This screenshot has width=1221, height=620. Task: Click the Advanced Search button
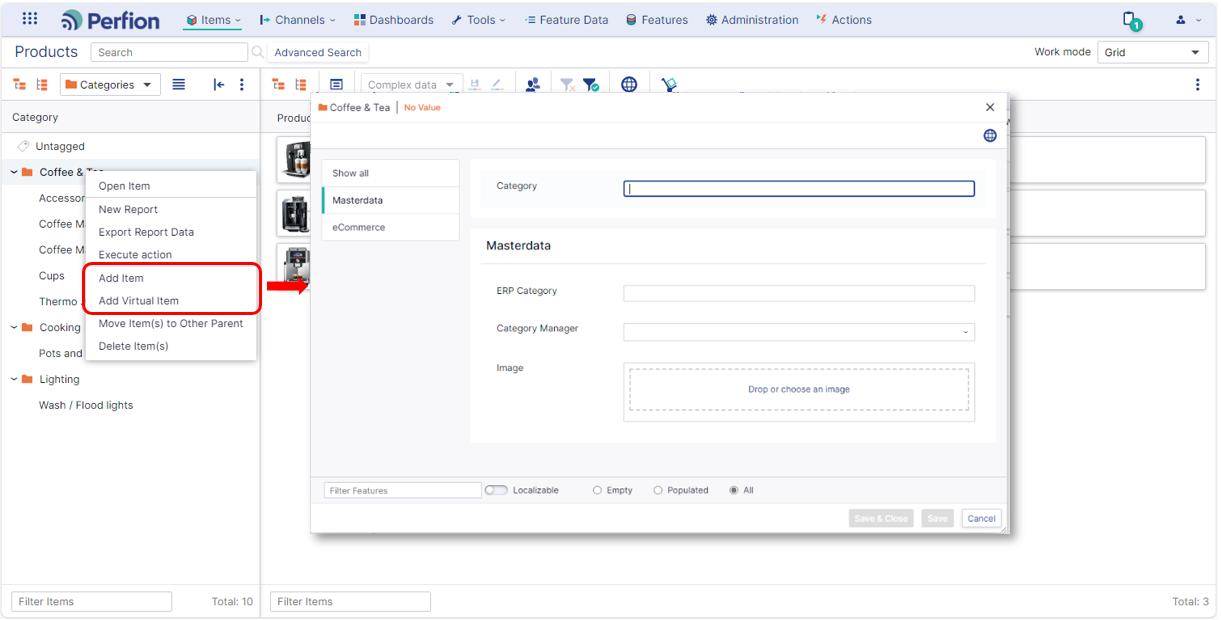(318, 52)
